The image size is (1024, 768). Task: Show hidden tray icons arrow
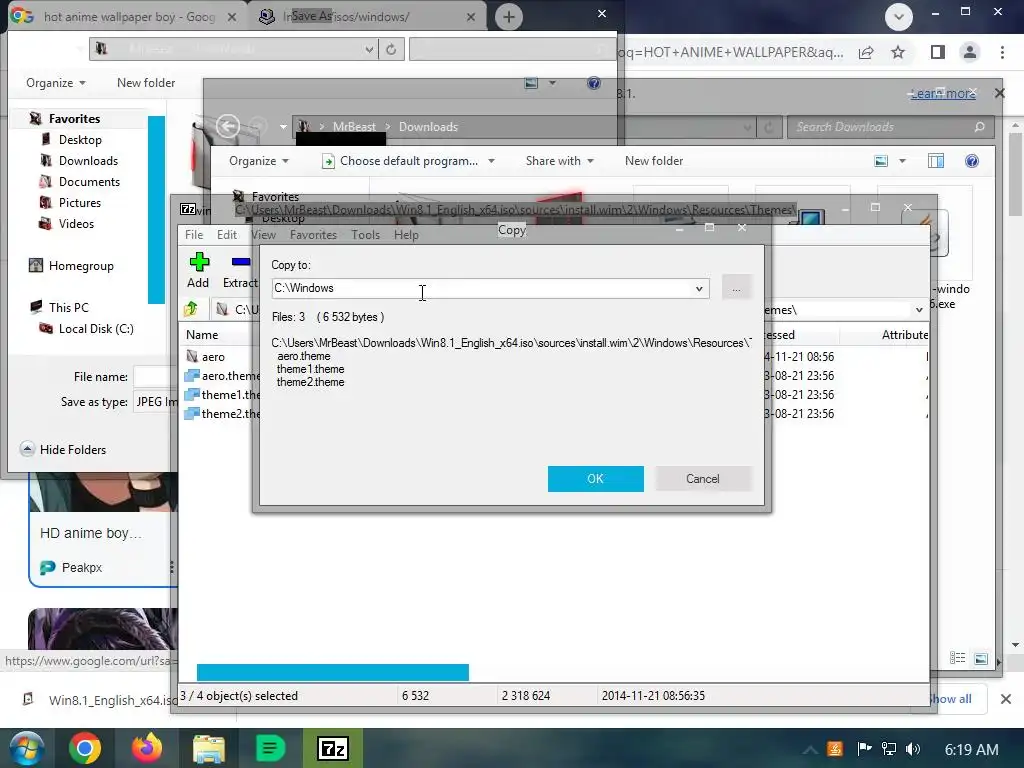tap(810, 750)
